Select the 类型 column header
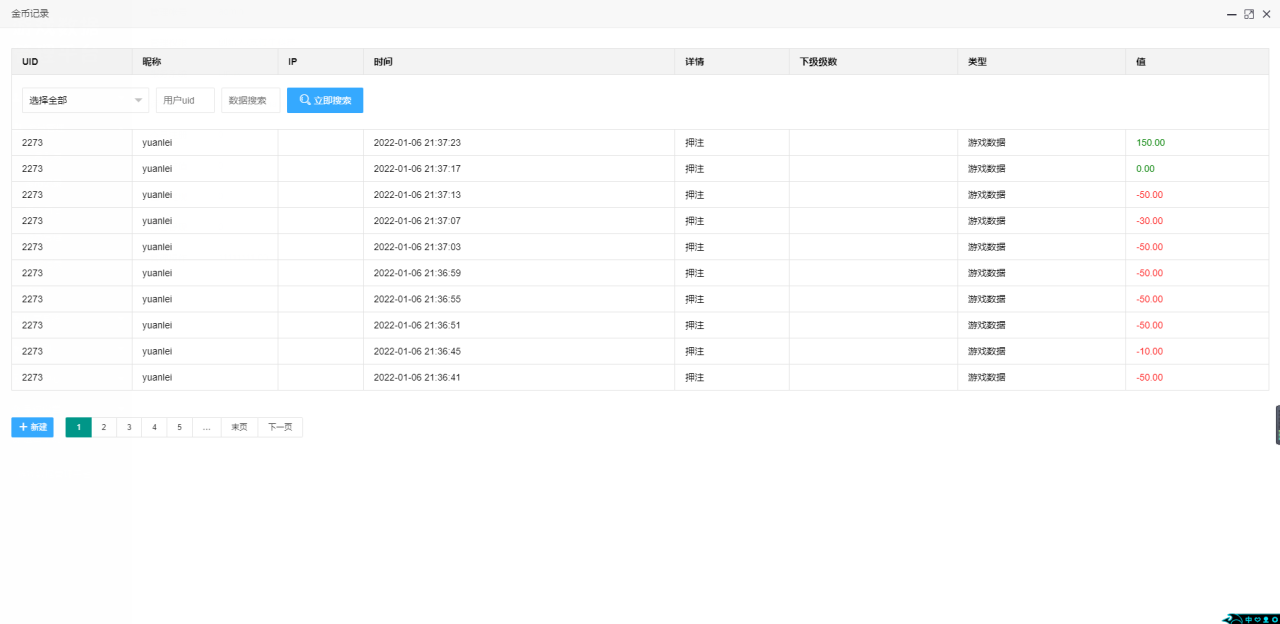 [x=977, y=61]
